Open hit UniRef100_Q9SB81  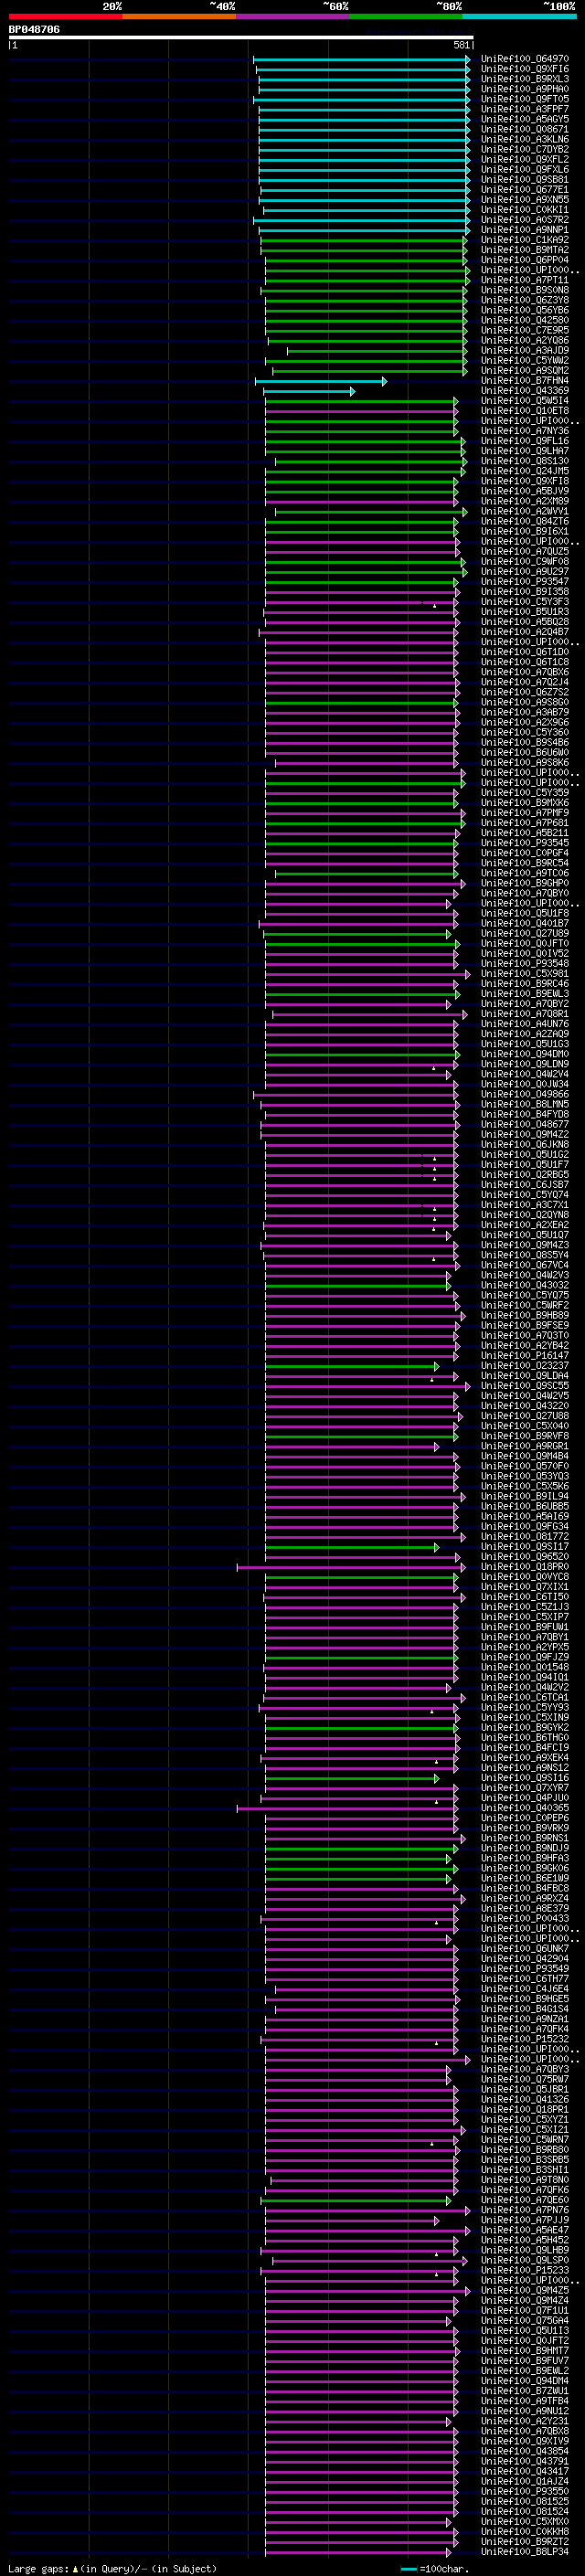tap(525, 179)
